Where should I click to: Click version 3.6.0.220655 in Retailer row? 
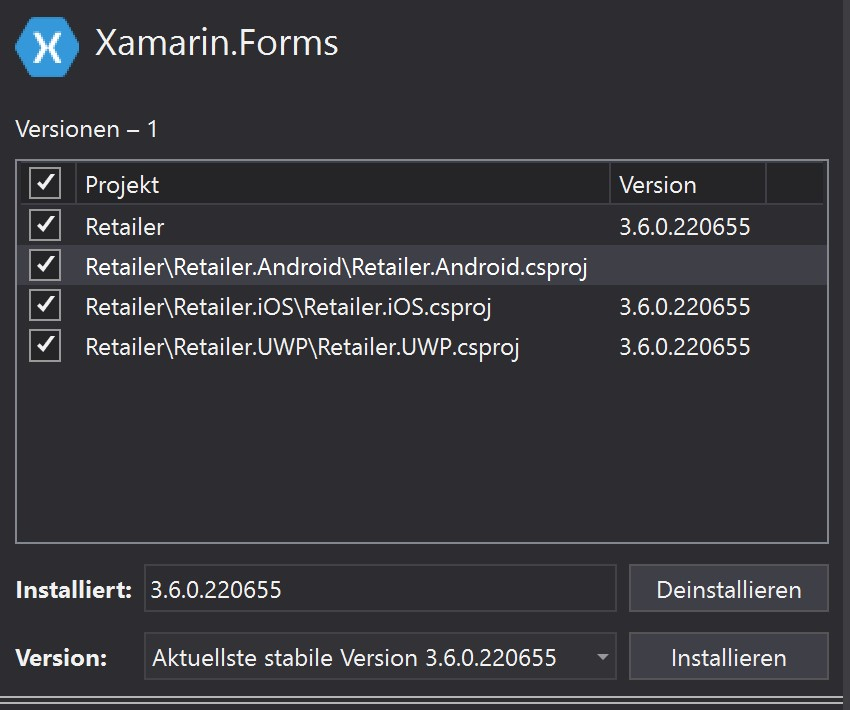(685, 227)
